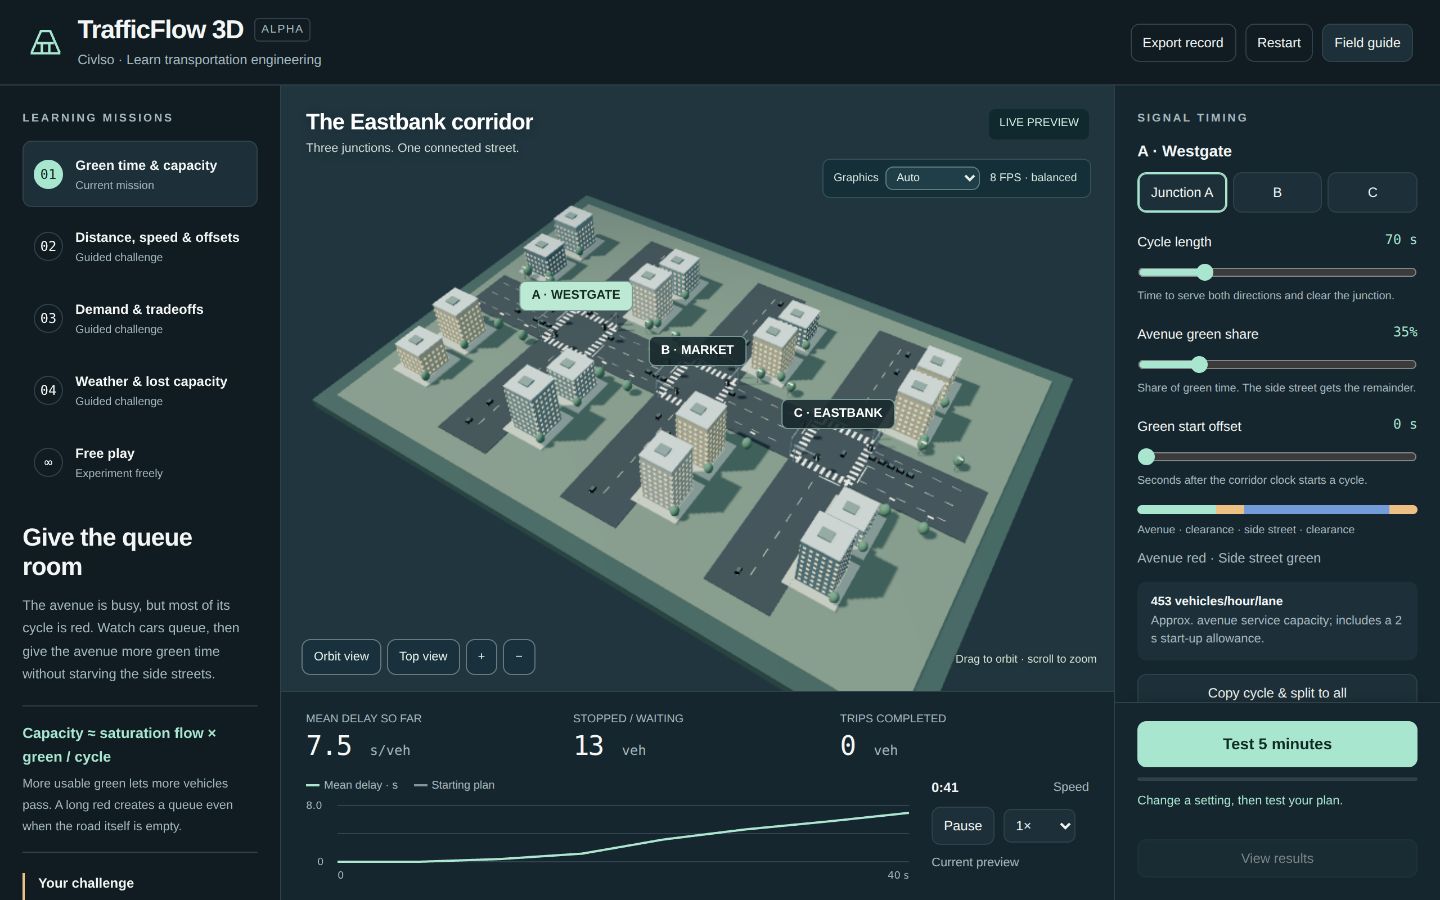Pause the simulation preview
This screenshot has height=900, width=1440.
pyautogui.click(x=963, y=826)
